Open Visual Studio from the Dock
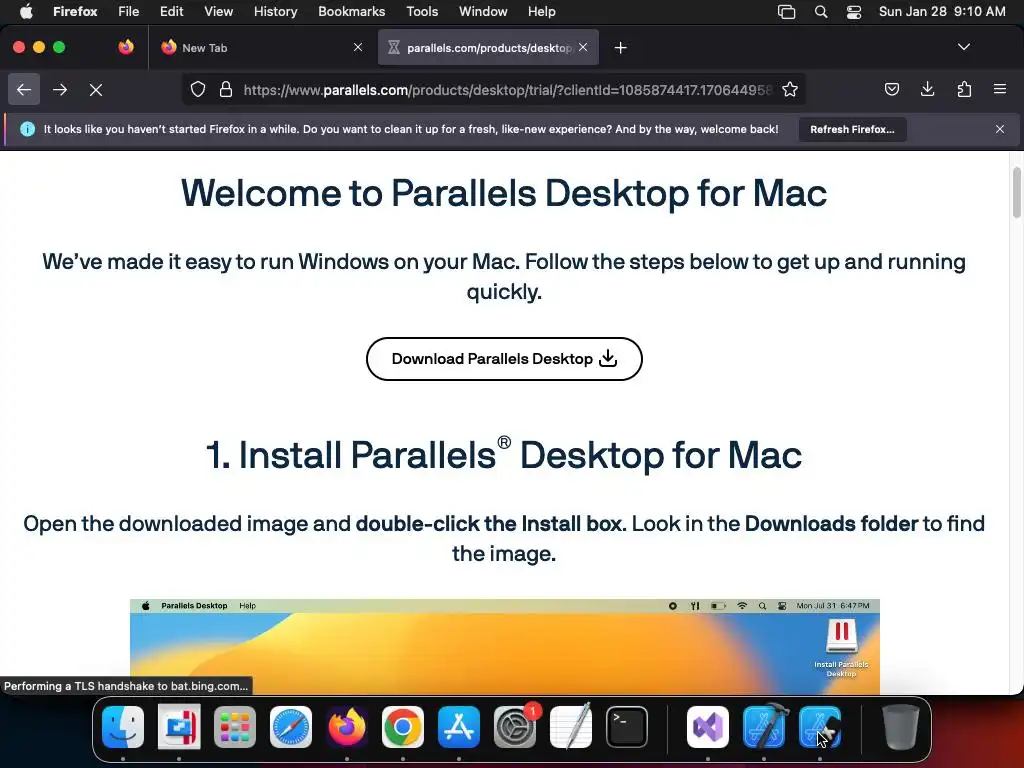This screenshot has height=768, width=1024. coord(708,727)
